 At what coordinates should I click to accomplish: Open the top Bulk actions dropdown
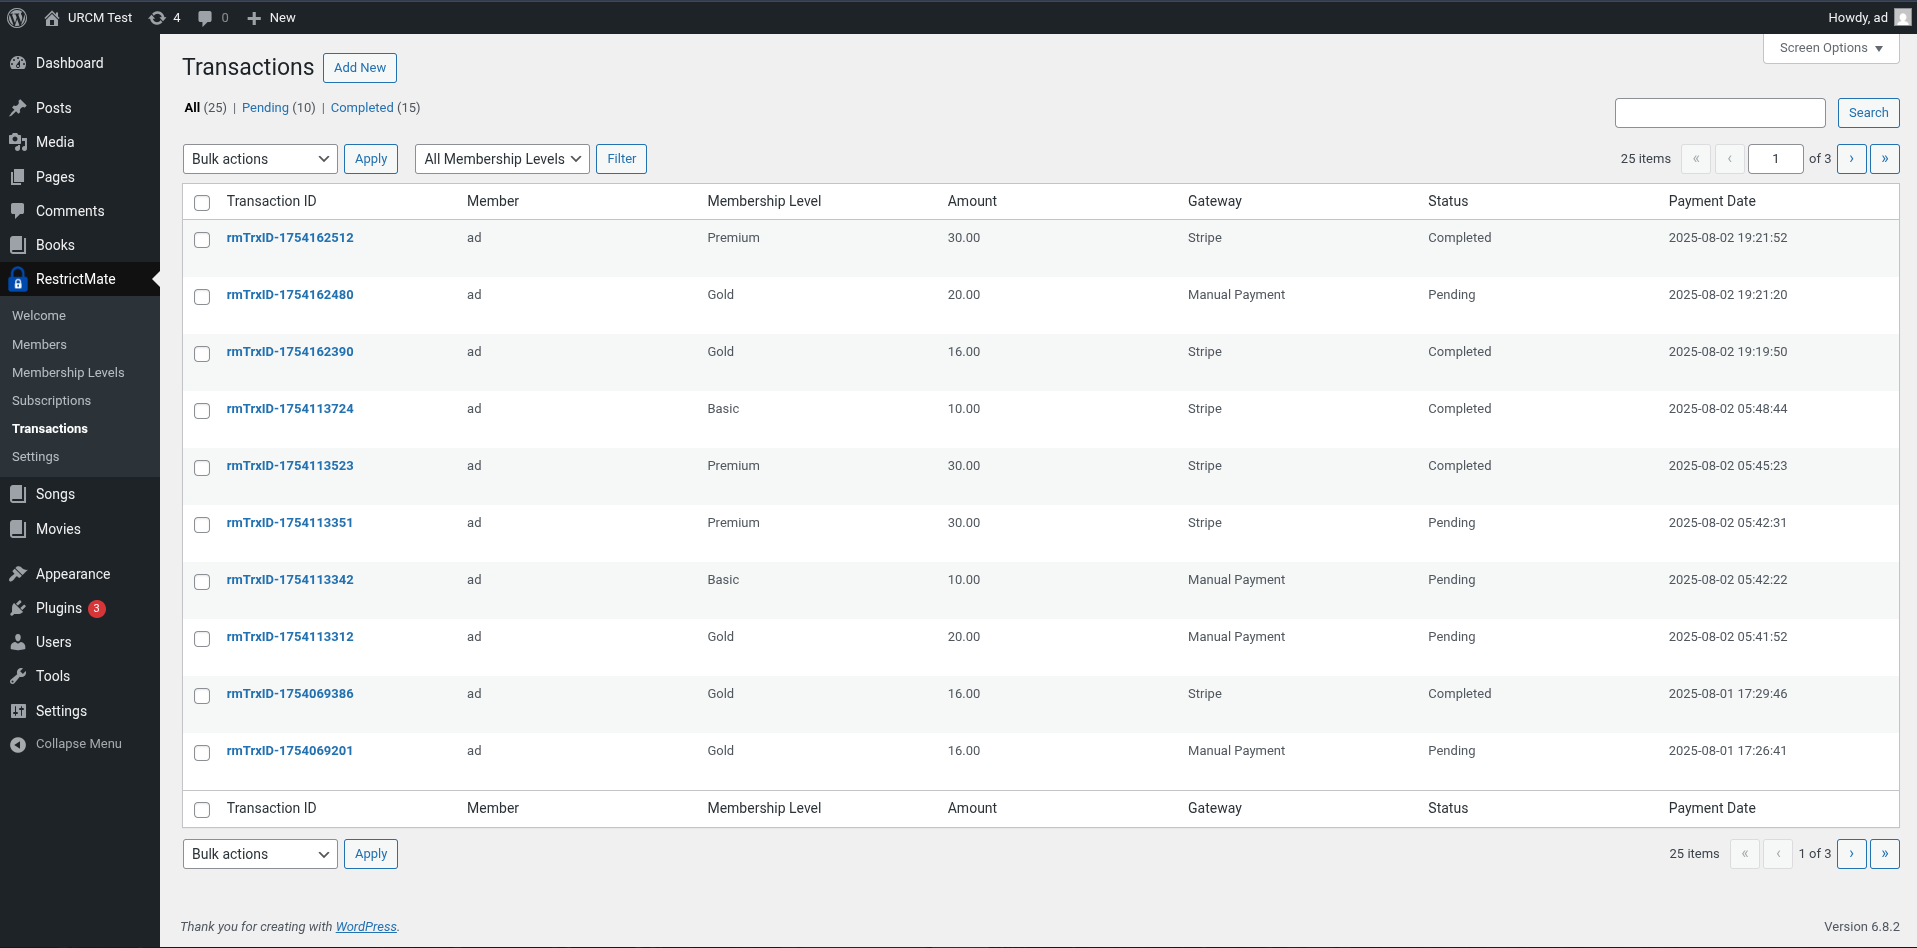click(x=260, y=159)
